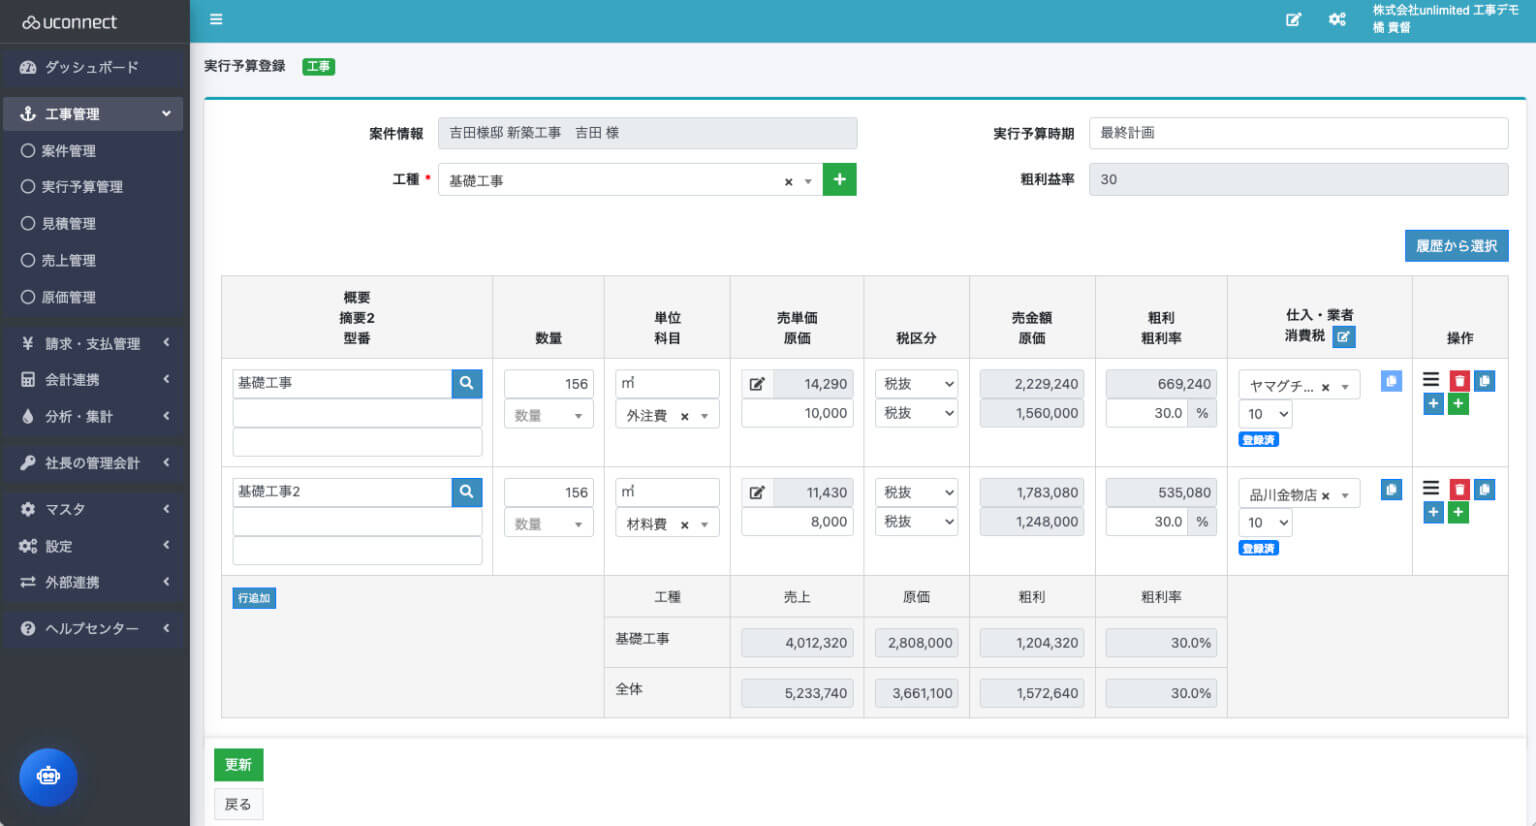Go to 案件管理 submenu item
The image size is (1536, 826).
68,151
